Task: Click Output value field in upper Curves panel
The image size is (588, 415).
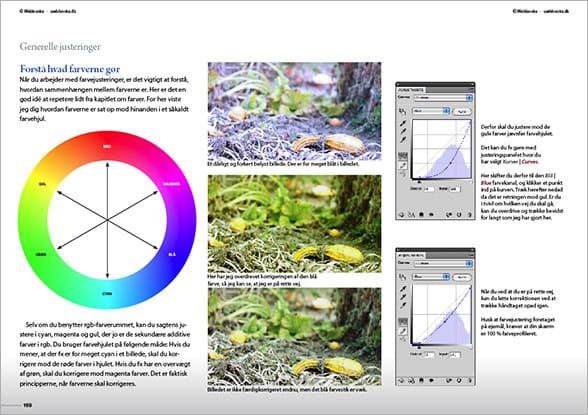Action: 429,189
